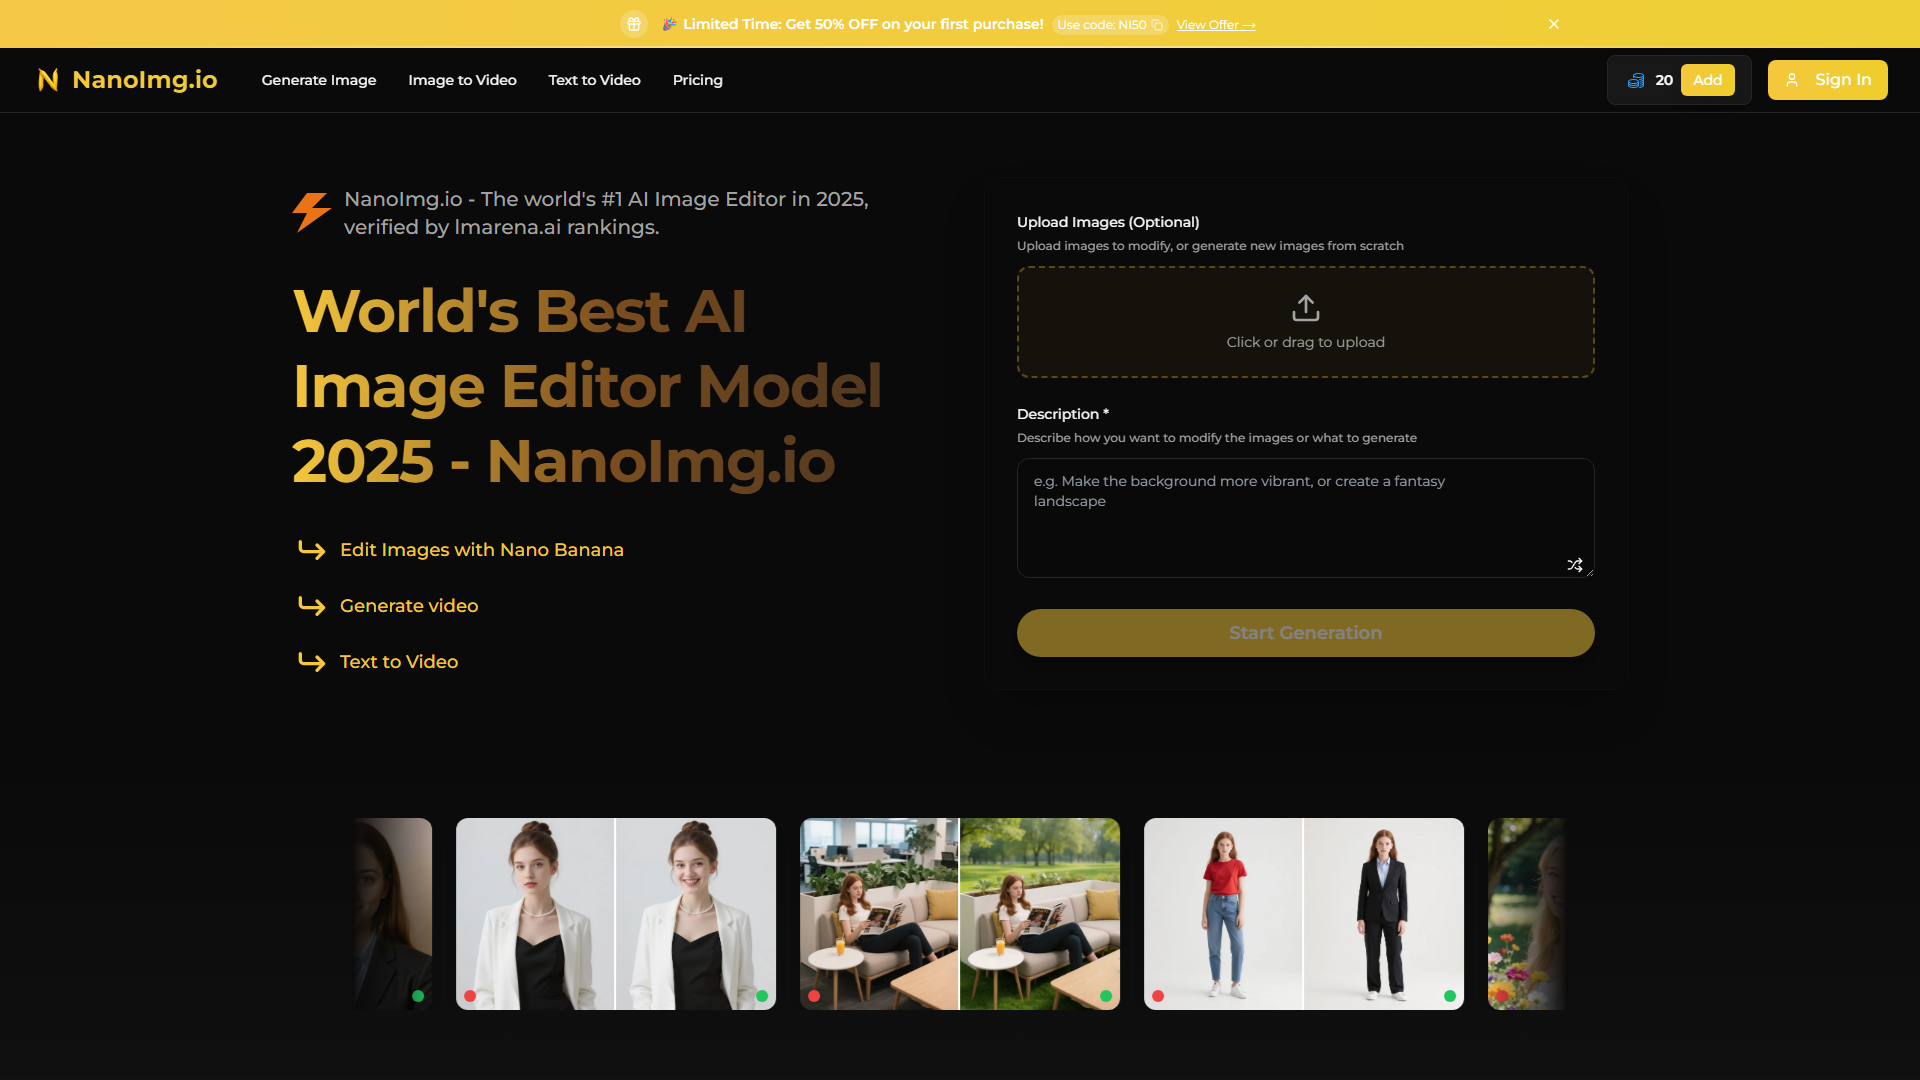This screenshot has width=1920, height=1080.
Task: Click the orange lightning bolt icon
Action: point(312,212)
